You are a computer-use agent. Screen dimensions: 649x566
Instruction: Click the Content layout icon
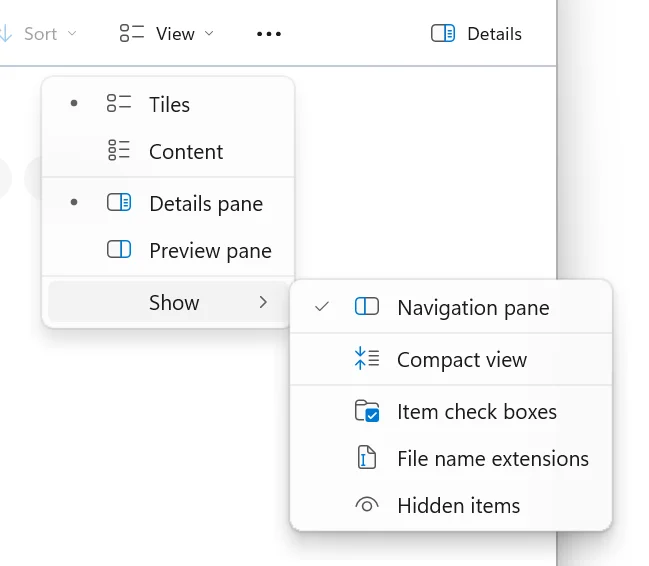pos(119,151)
